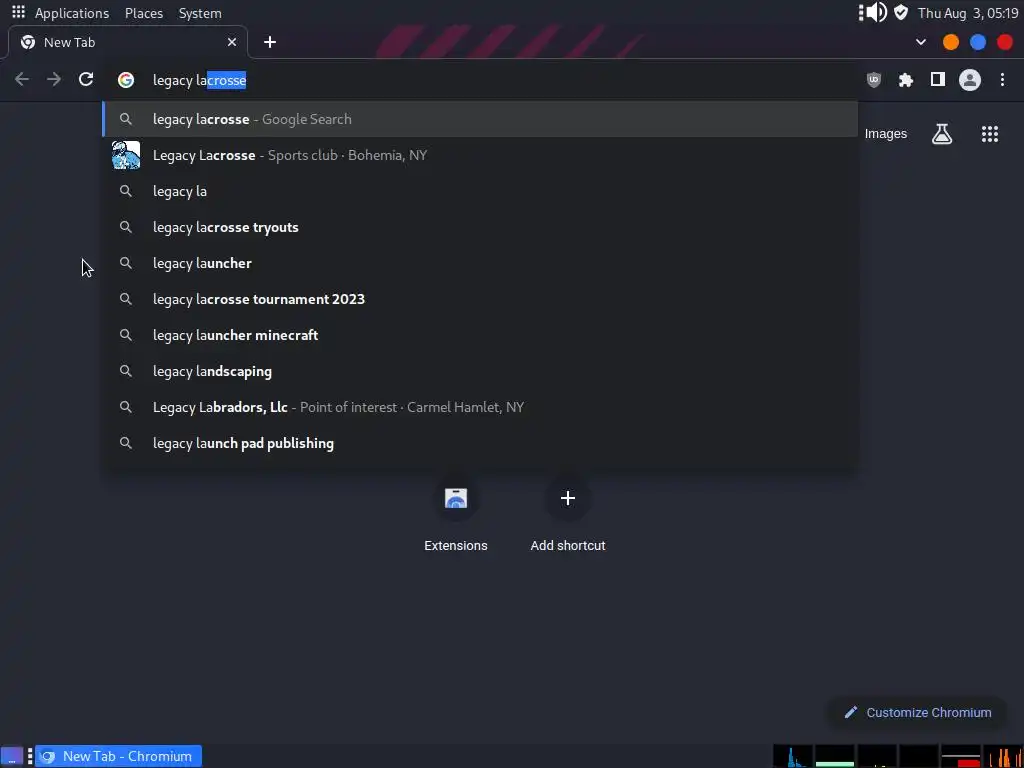Click the blue window control button
1024x768 pixels.
pos(978,42)
